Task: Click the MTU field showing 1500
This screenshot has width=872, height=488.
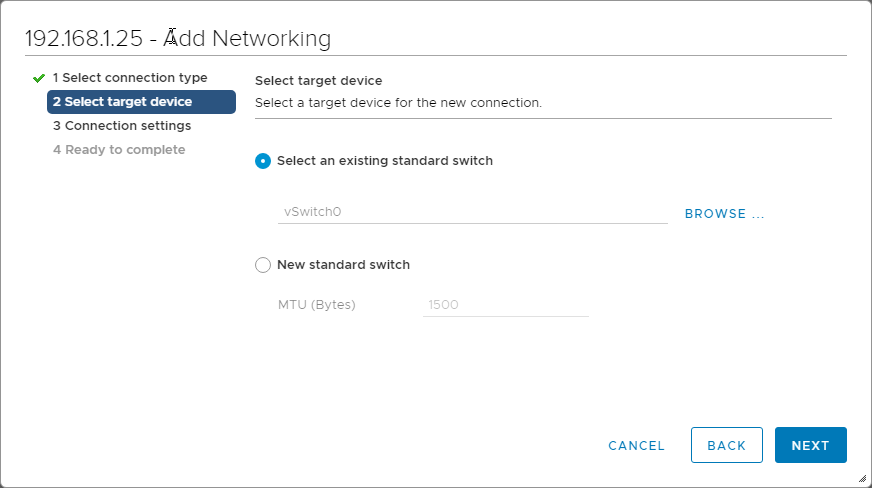Action: (x=506, y=305)
